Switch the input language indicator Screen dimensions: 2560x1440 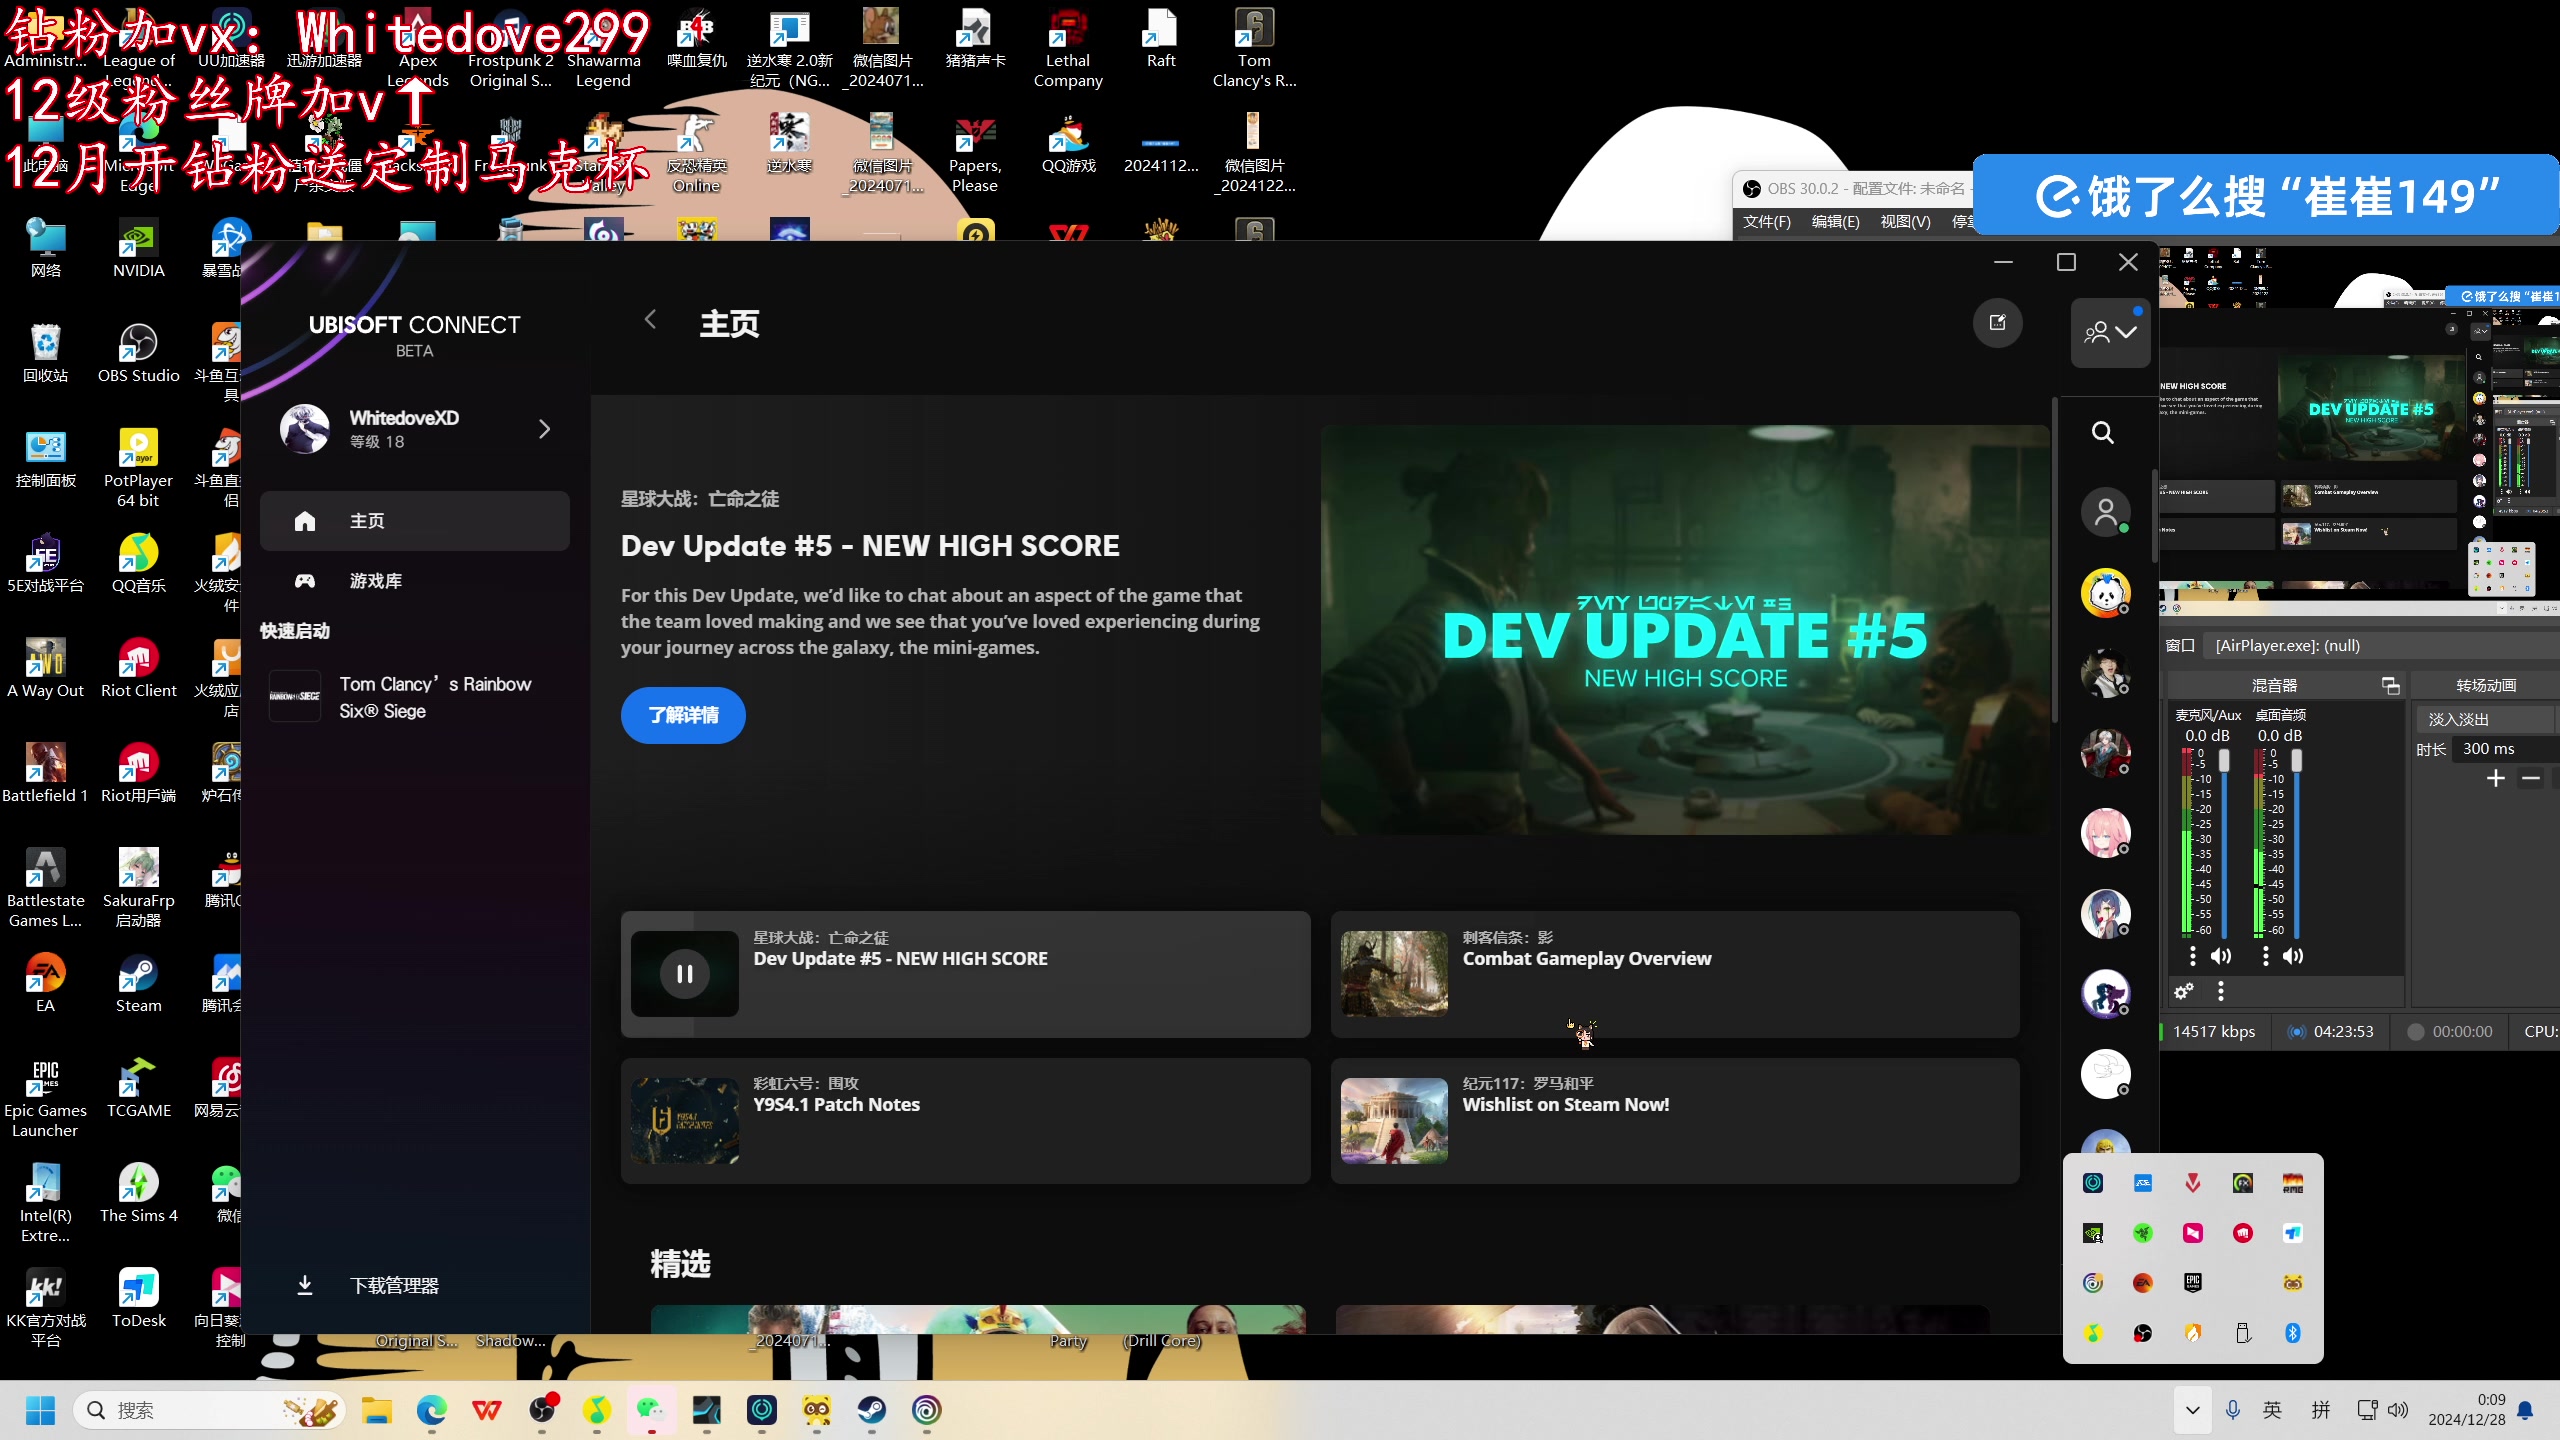coord(2273,1410)
